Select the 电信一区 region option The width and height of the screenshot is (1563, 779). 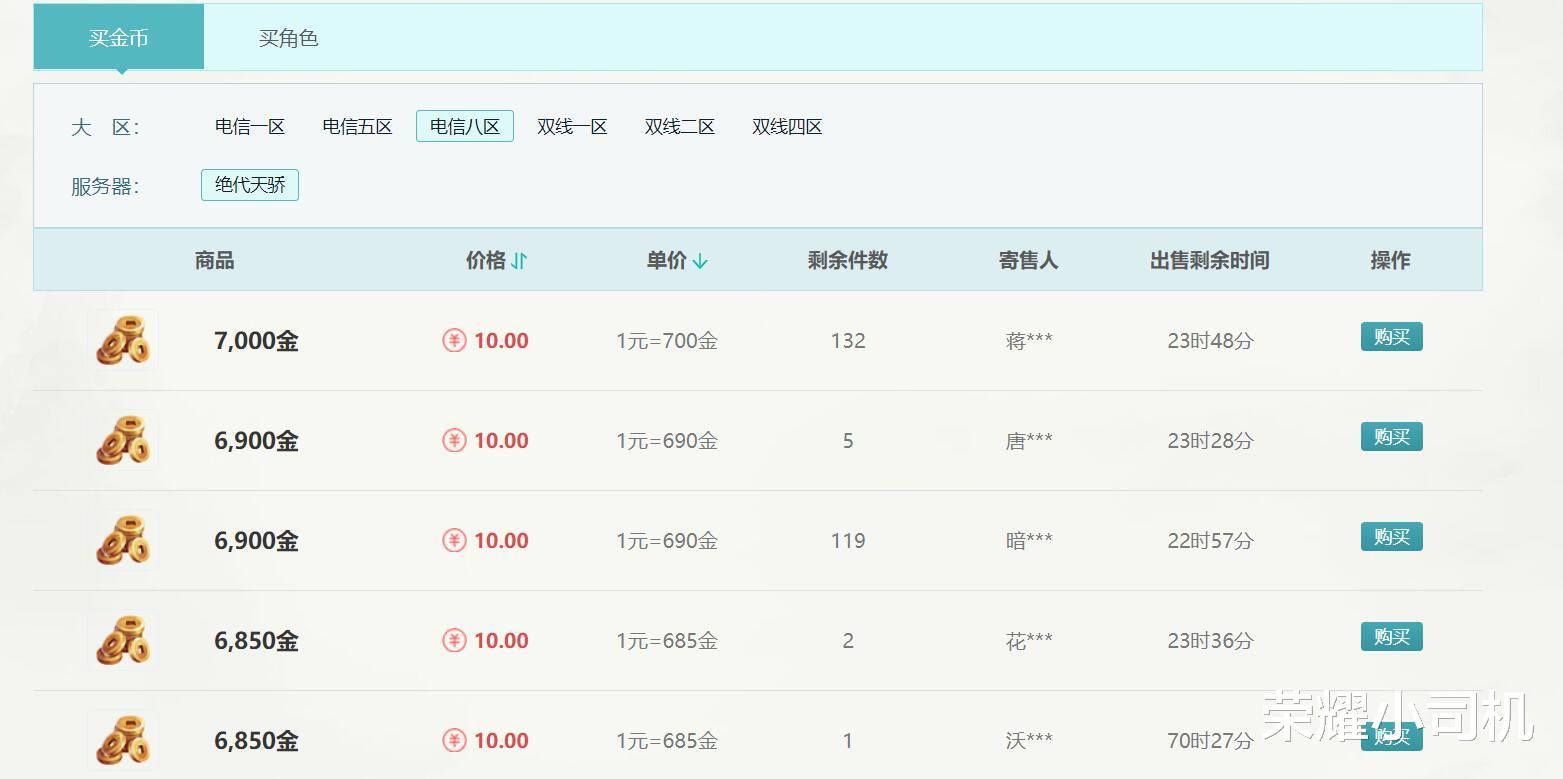(x=248, y=126)
